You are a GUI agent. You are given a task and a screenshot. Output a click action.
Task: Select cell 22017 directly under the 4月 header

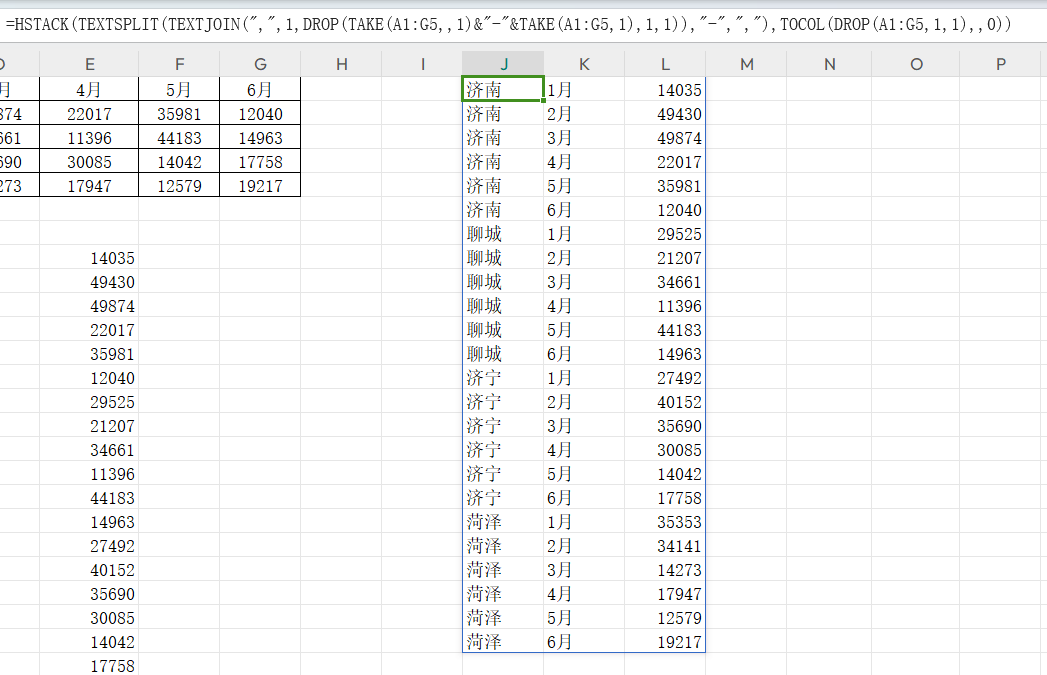click(x=89, y=114)
